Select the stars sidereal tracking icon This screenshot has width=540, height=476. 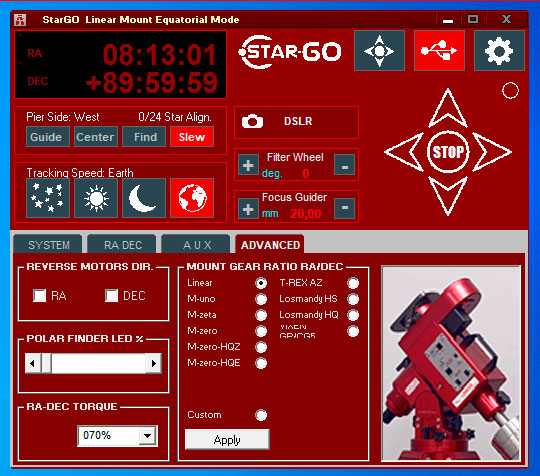click(48, 198)
